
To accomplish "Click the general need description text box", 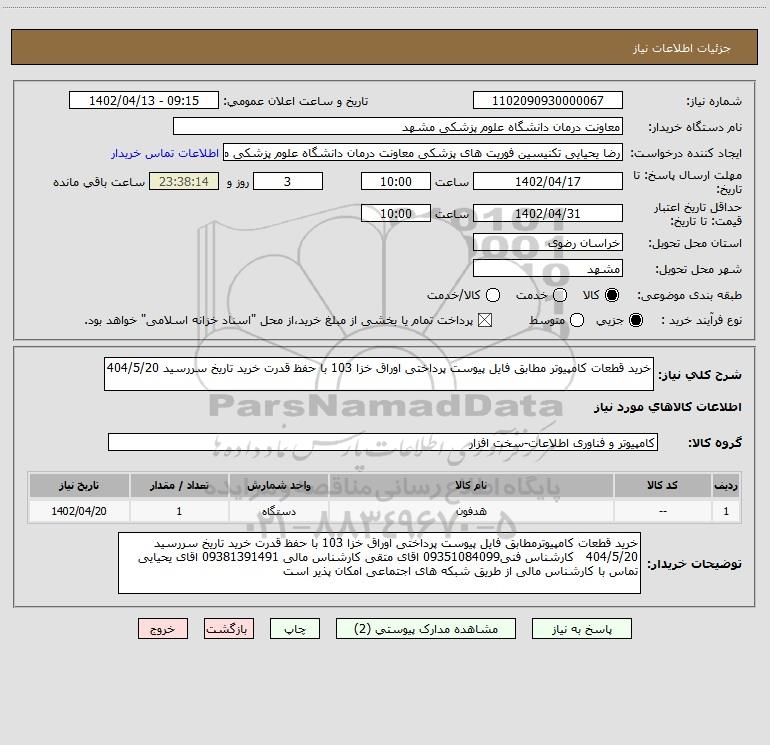I will coord(379,374).
